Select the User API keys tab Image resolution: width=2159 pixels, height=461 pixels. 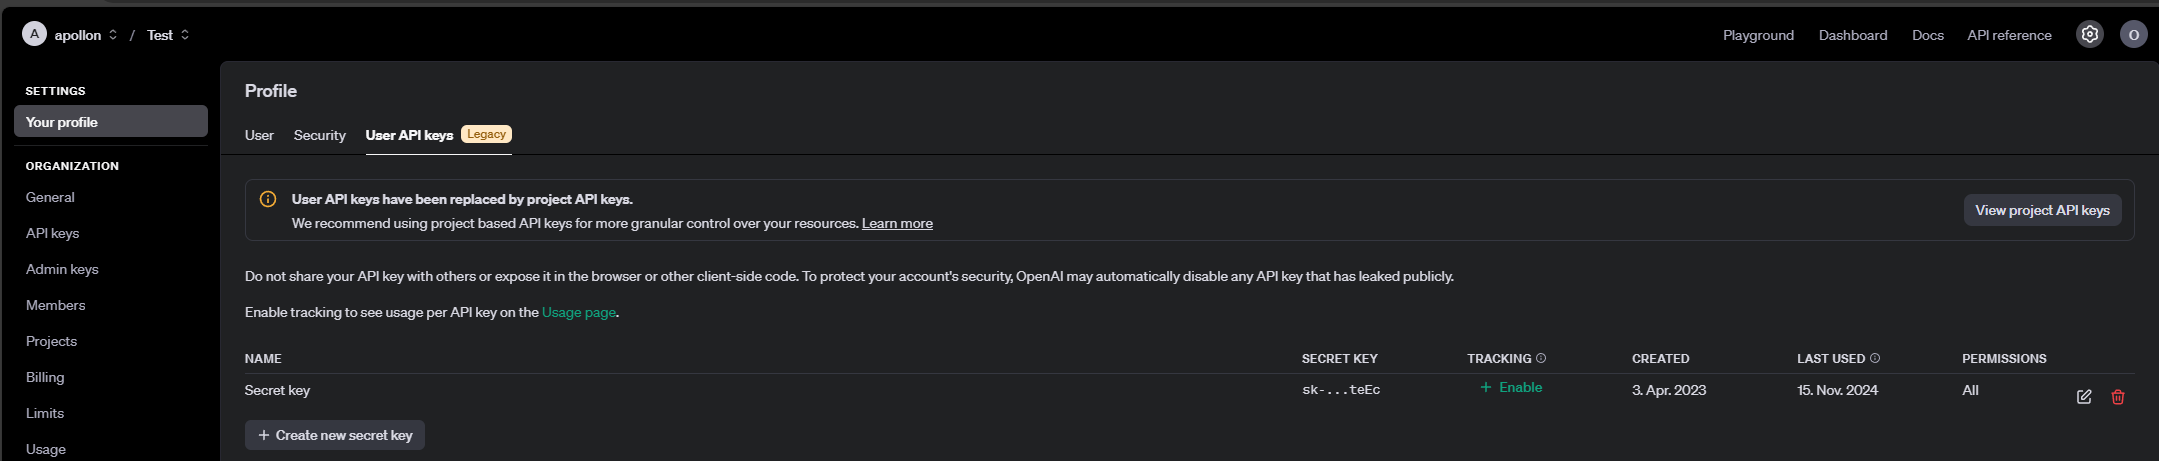pos(410,135)
